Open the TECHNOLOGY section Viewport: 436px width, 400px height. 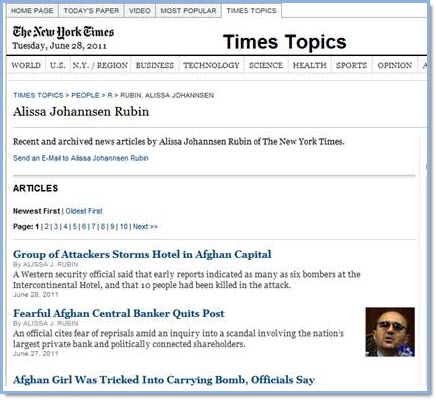(211, 65)
